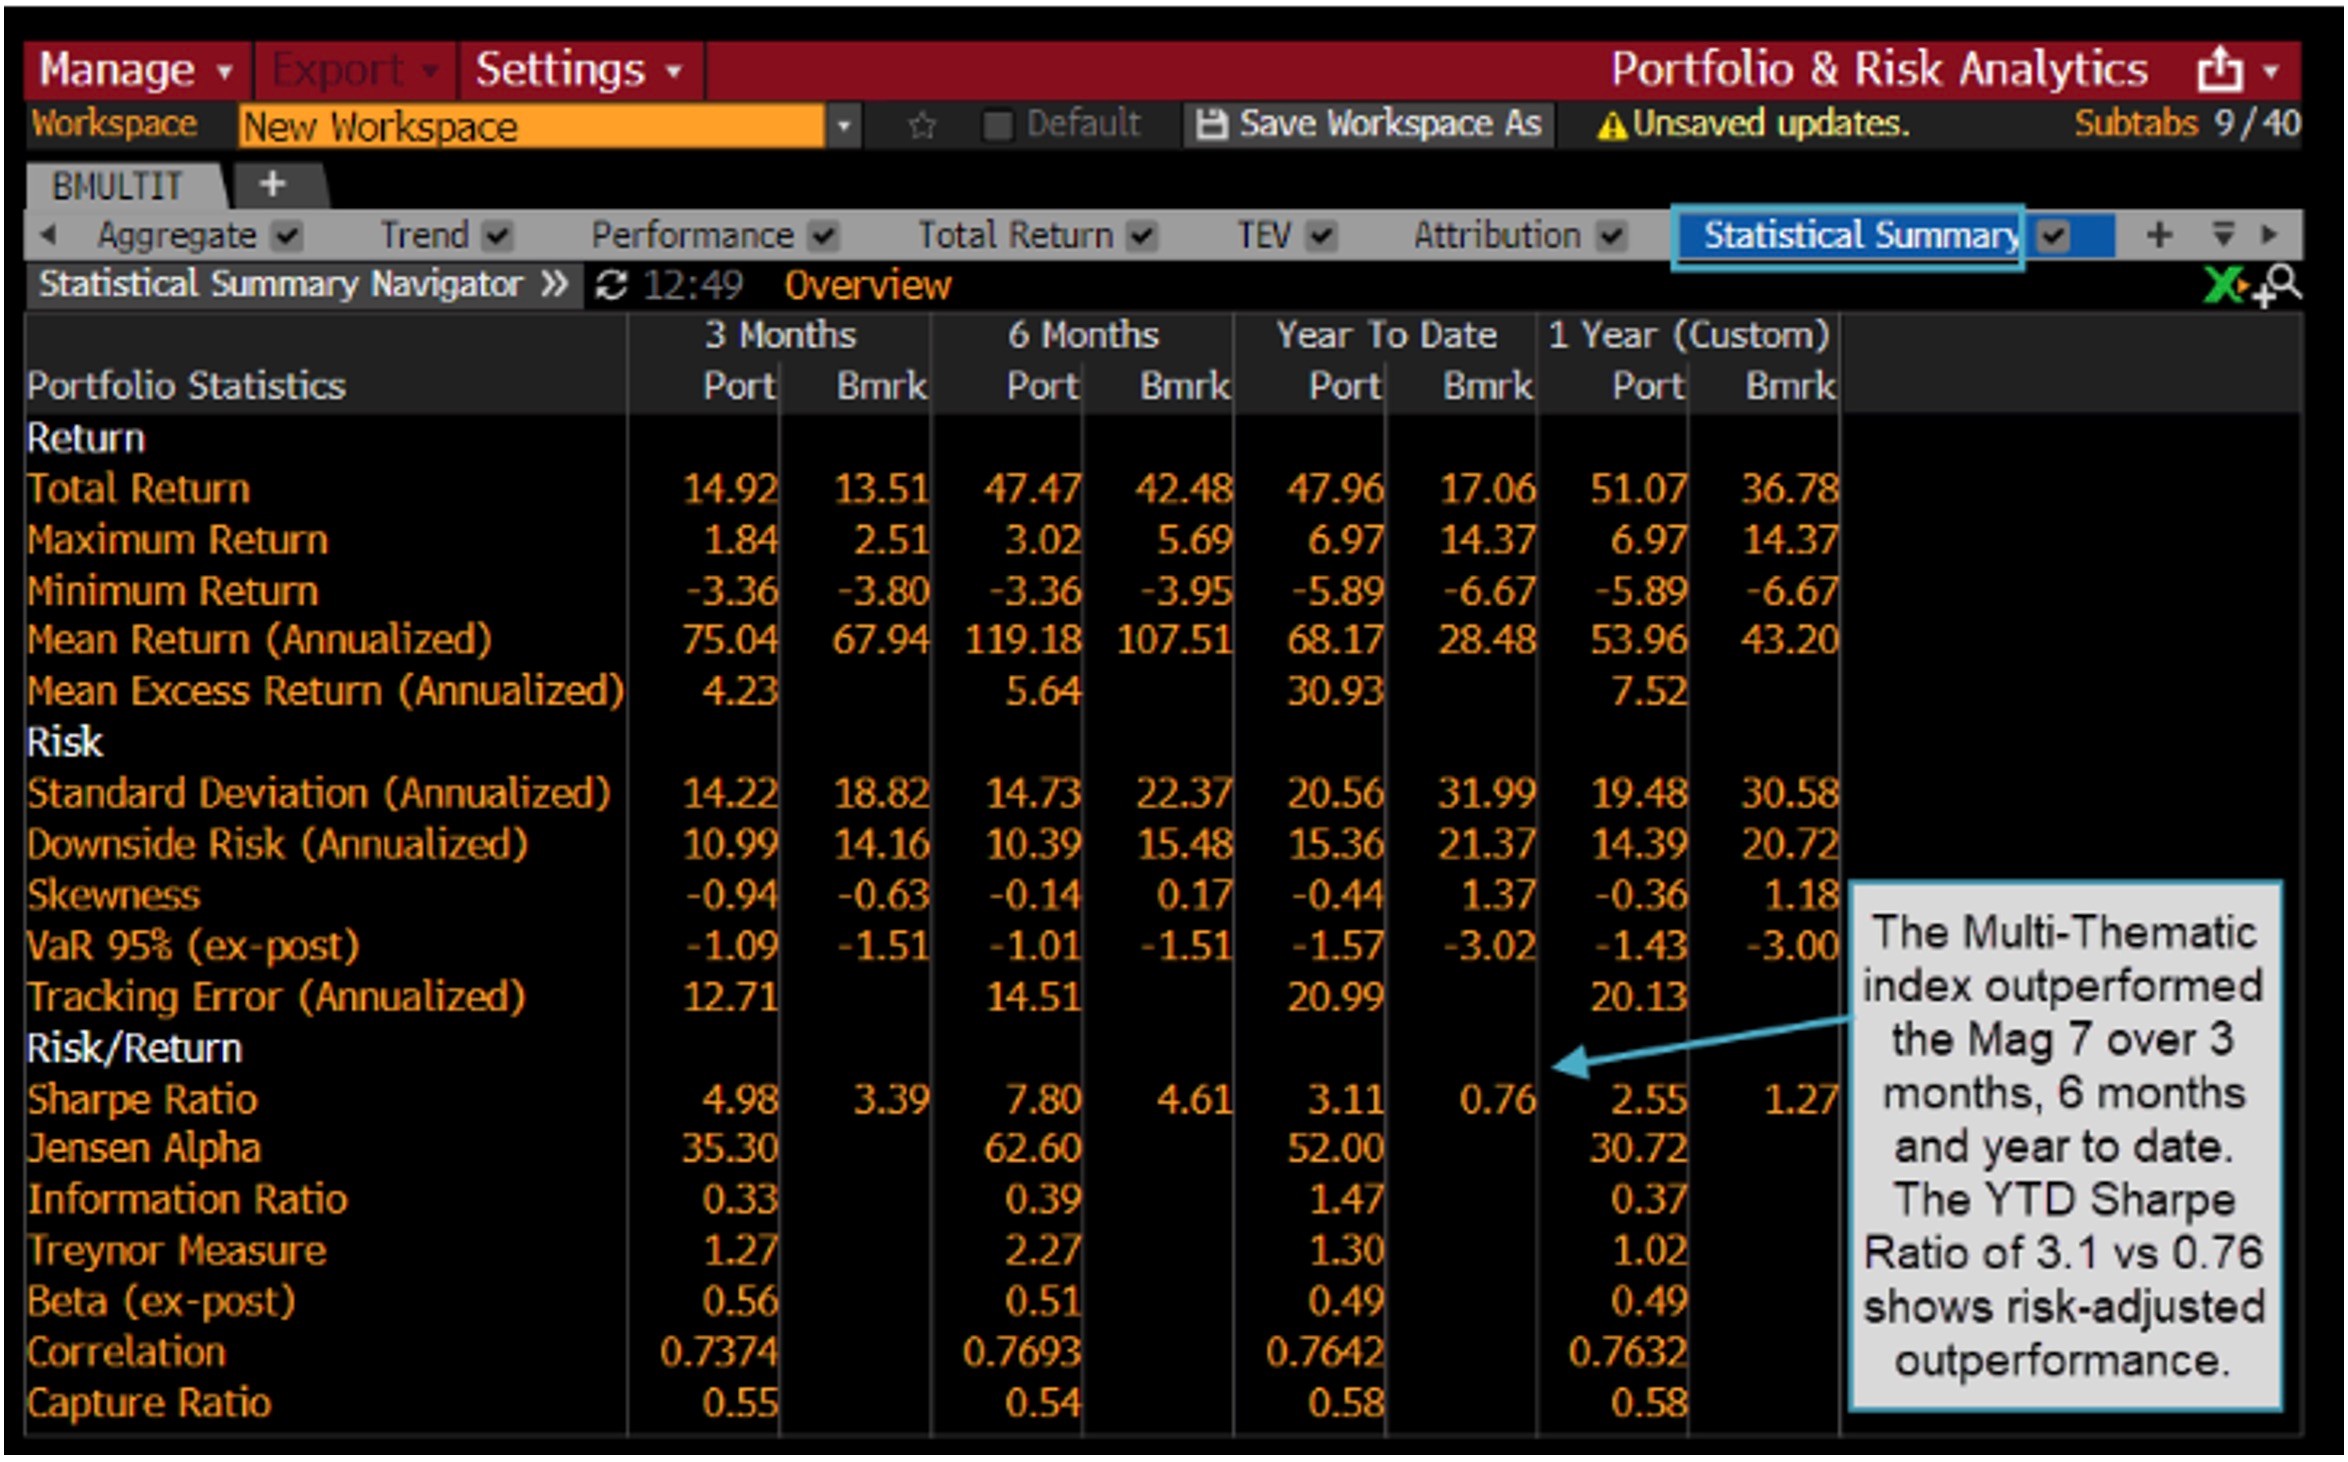Screen dimensions: 2348x1462
Task: Add a subtab using the plus icon
Action: click(x=2158, y=235)
